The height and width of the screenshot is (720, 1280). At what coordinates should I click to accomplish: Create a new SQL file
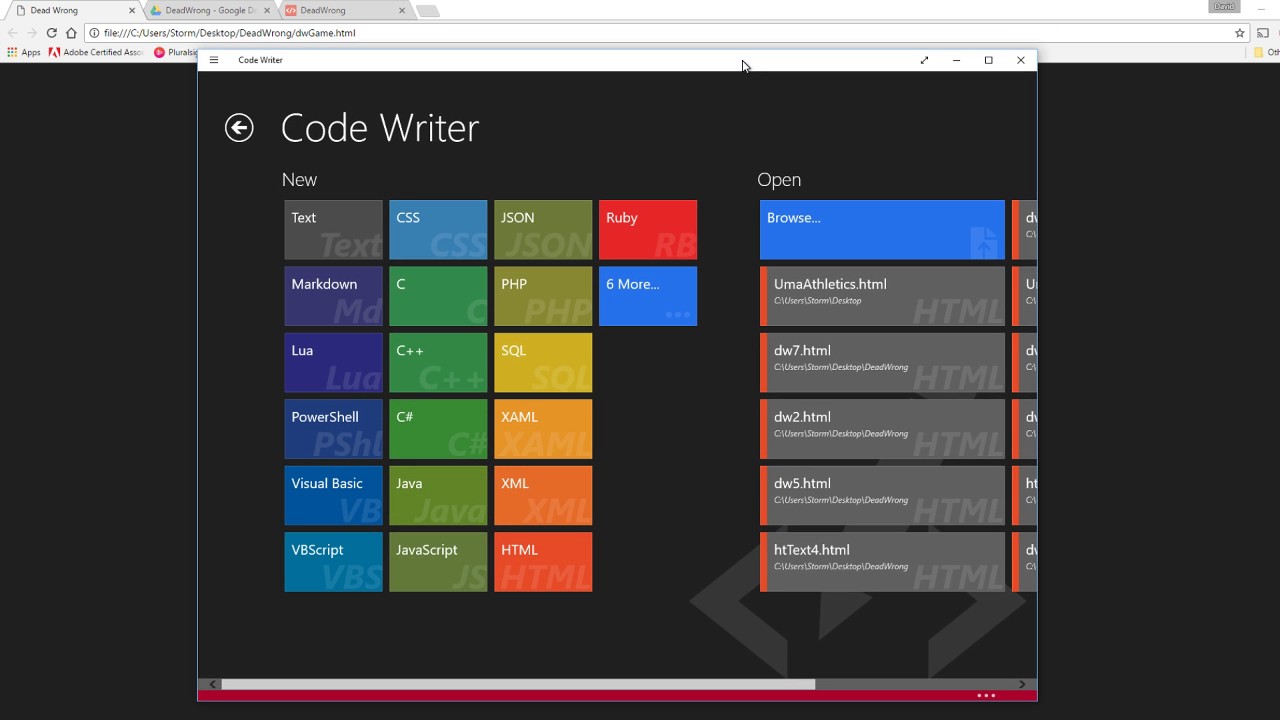point(543,363)
